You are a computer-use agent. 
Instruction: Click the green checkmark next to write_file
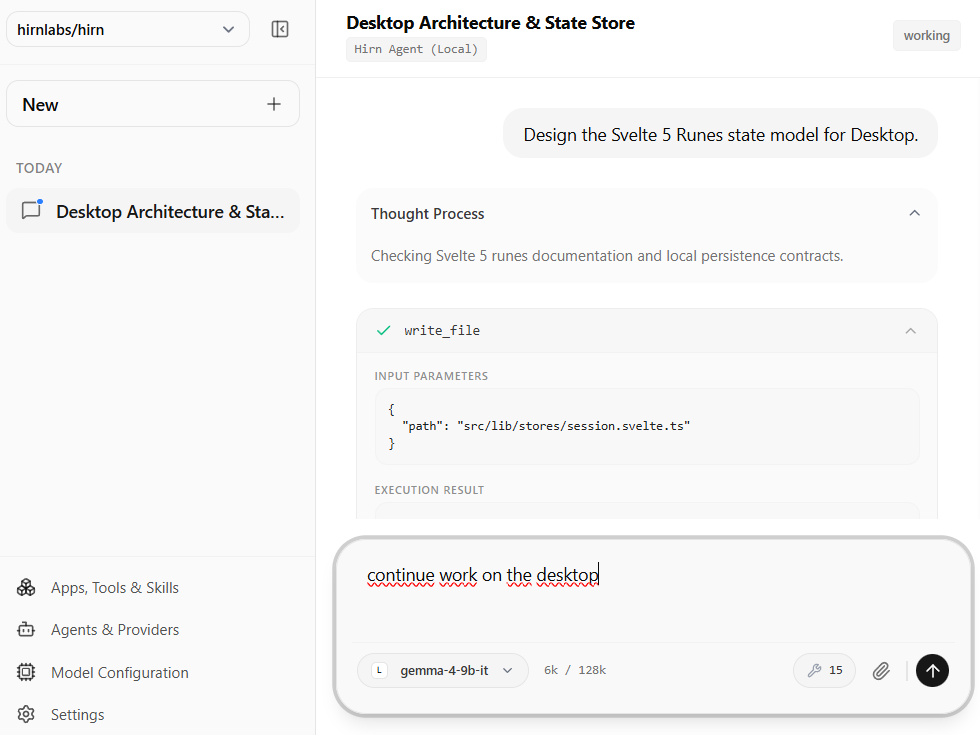coord(384,331)
